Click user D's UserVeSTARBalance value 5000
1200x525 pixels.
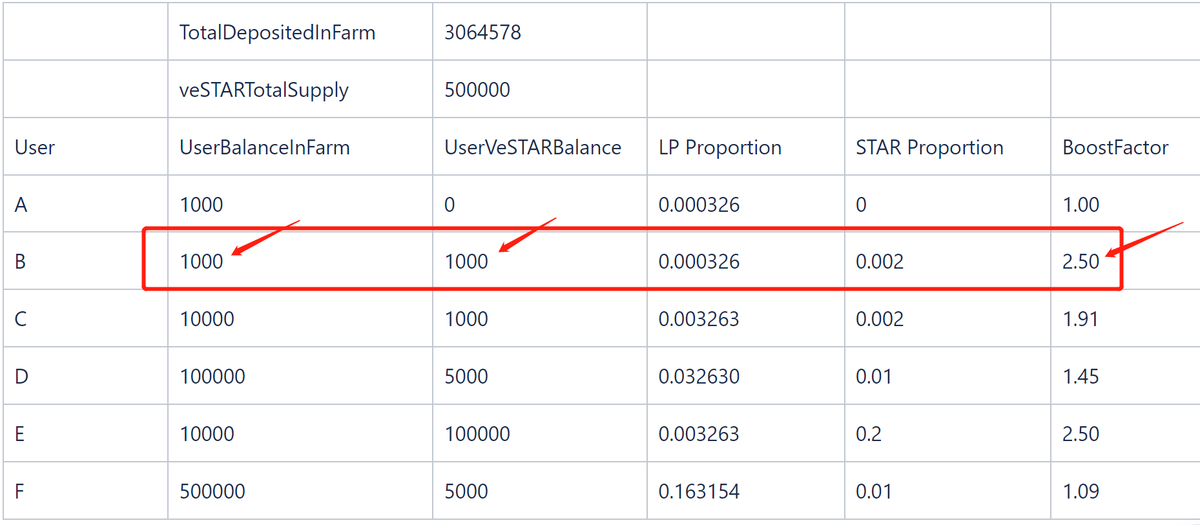(466, 376)
